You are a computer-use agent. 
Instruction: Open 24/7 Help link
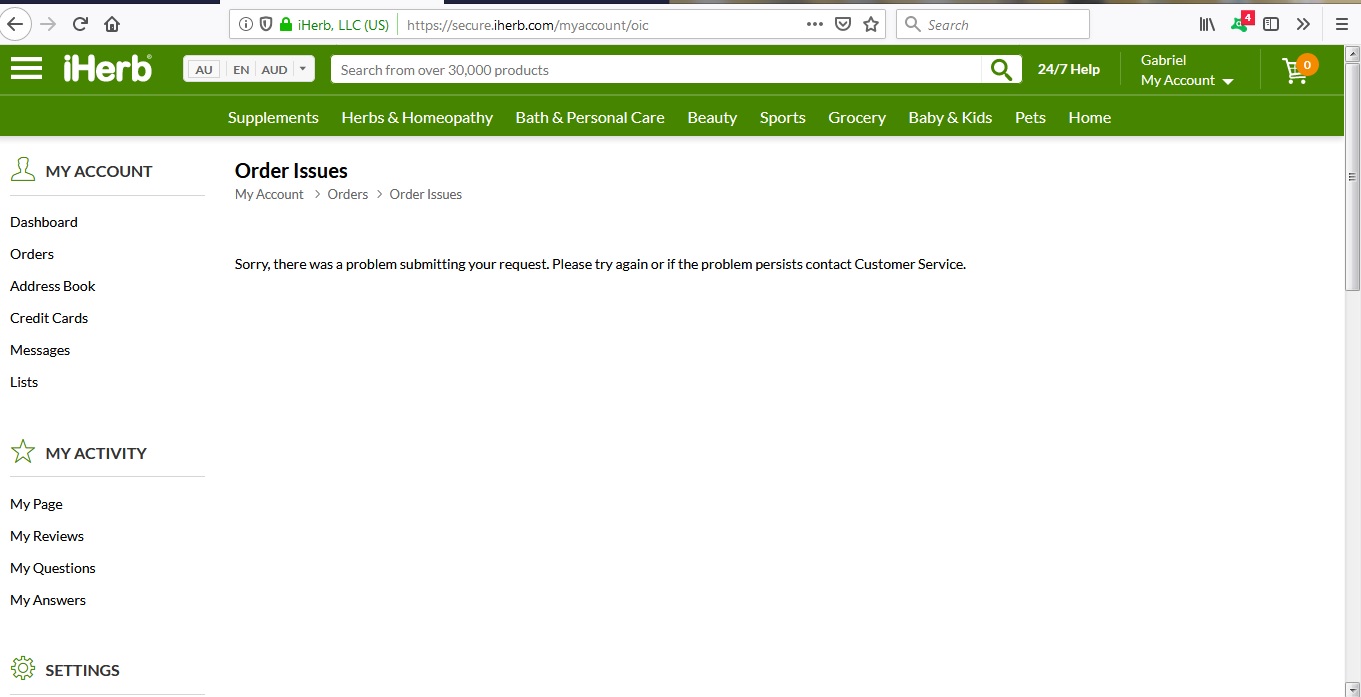1068,69
